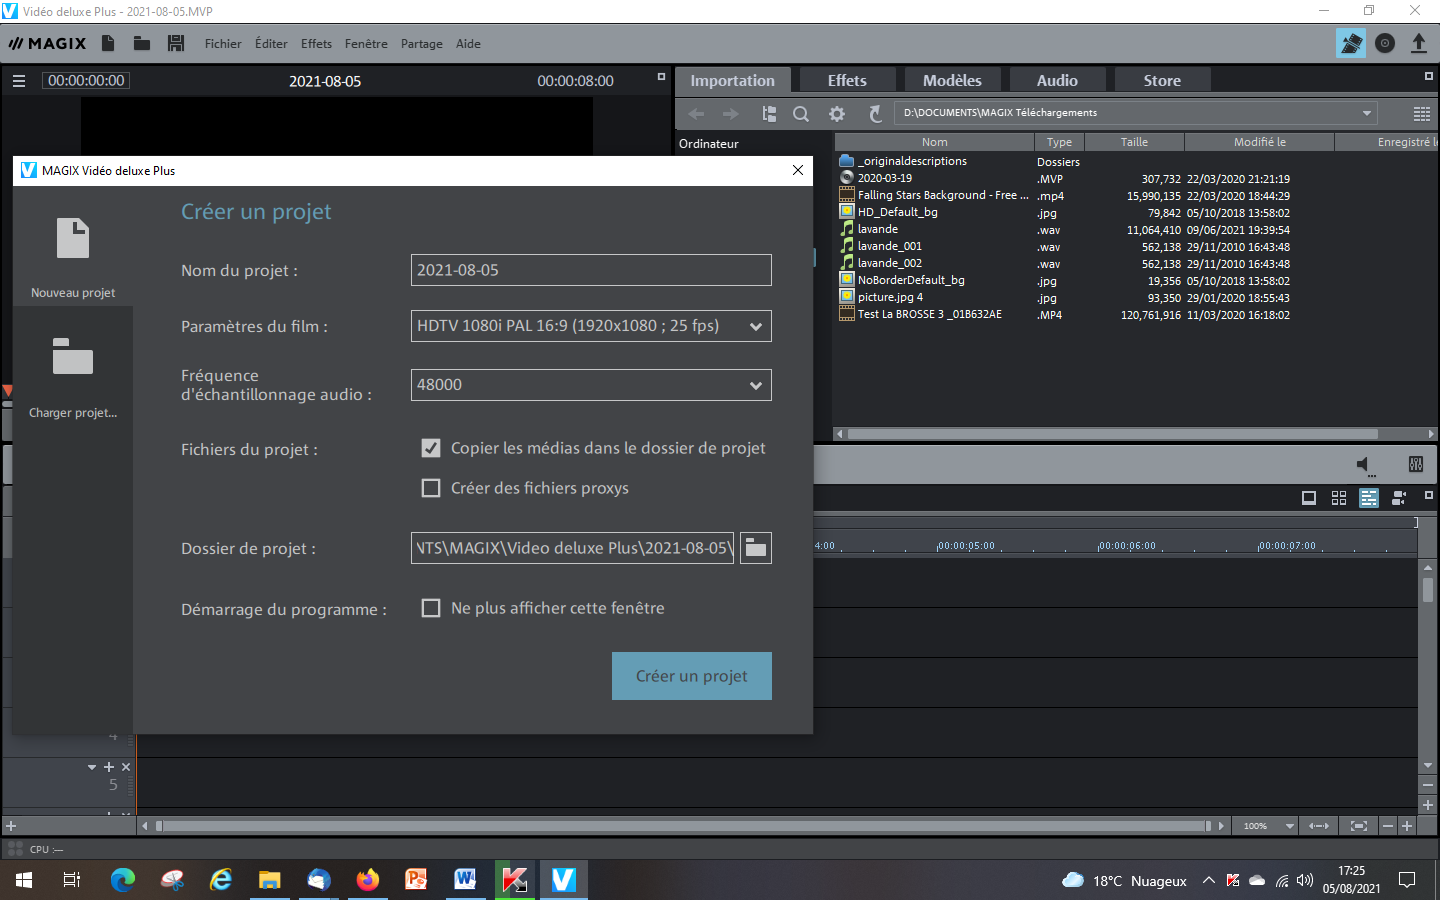
Task: Switch to Importation tab
Action: pos(732,80)
